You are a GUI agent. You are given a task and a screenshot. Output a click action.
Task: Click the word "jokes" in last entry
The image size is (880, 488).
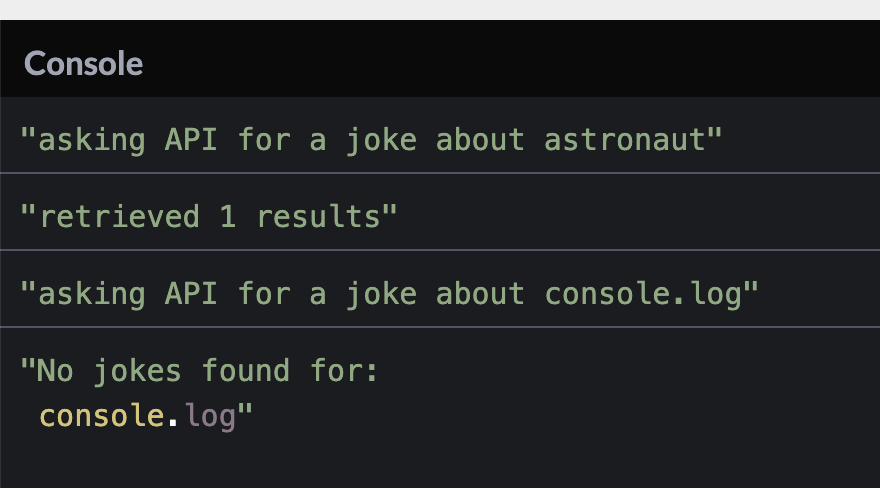point(136,371)
